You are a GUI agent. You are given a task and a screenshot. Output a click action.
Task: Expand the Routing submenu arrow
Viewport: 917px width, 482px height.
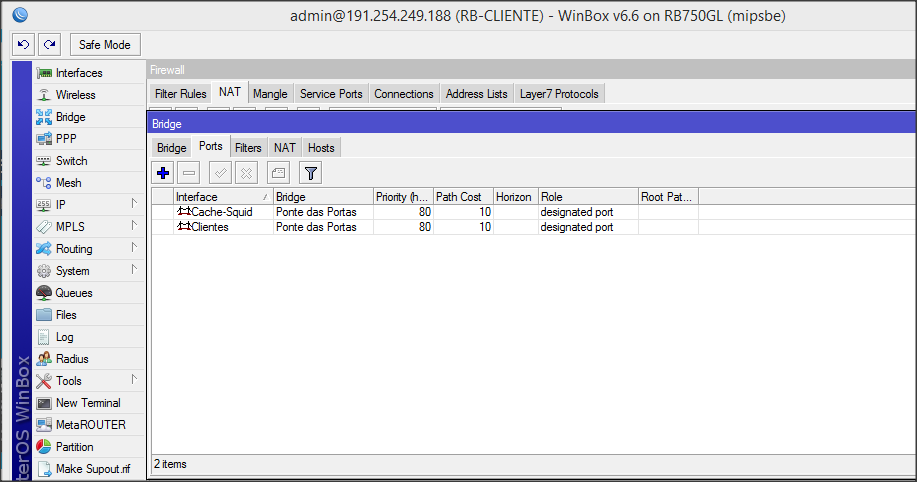134,247
